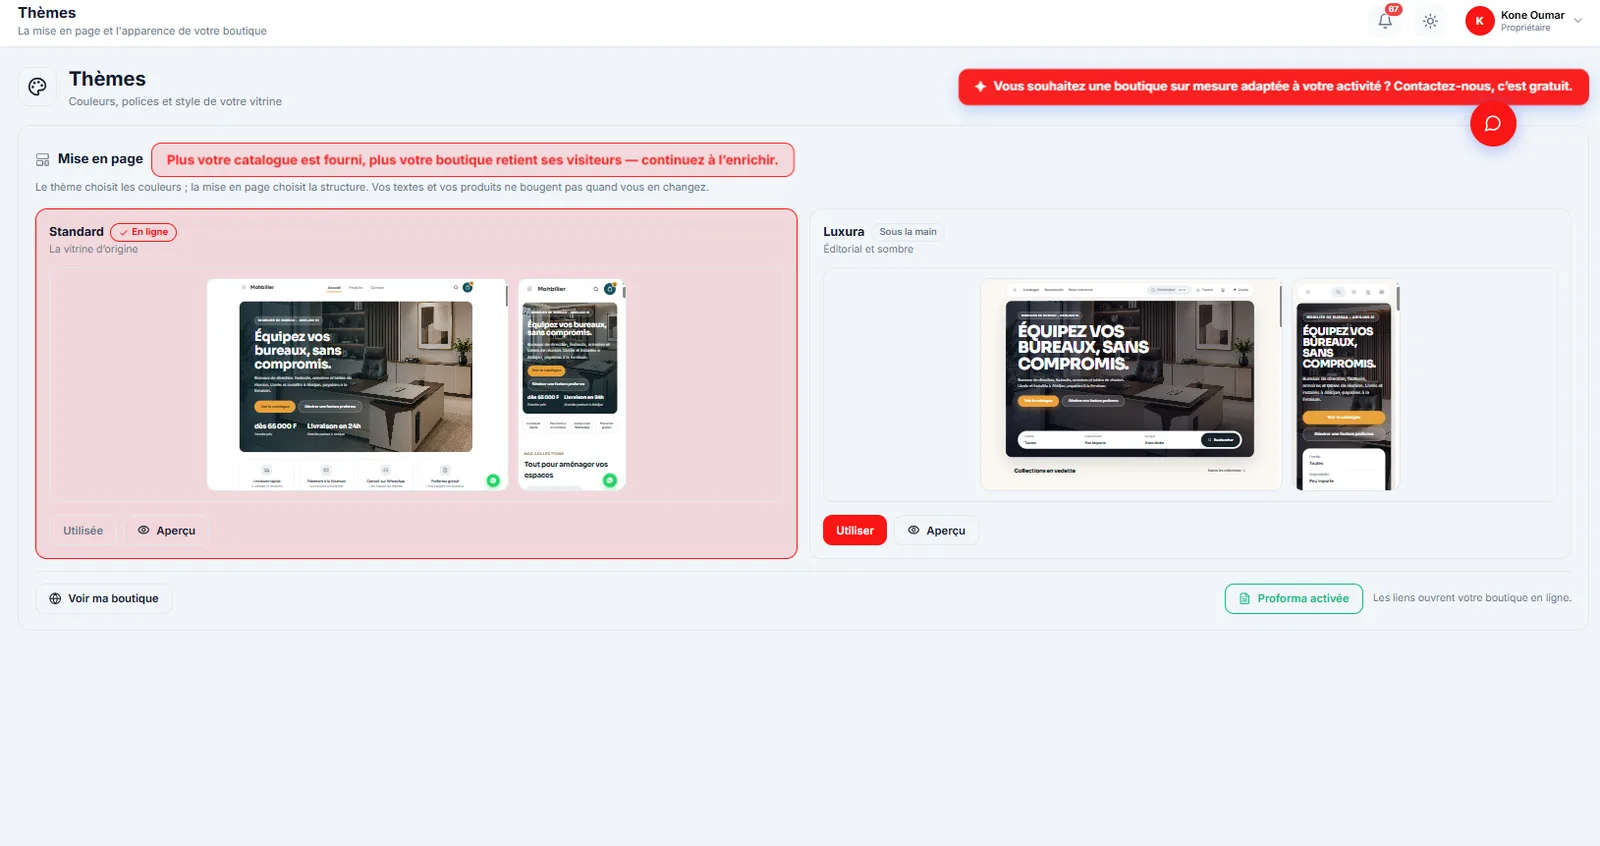Click the text Éditorial et sombre
The width and height of the screenshot is (1600, 846).
(868, 250)
